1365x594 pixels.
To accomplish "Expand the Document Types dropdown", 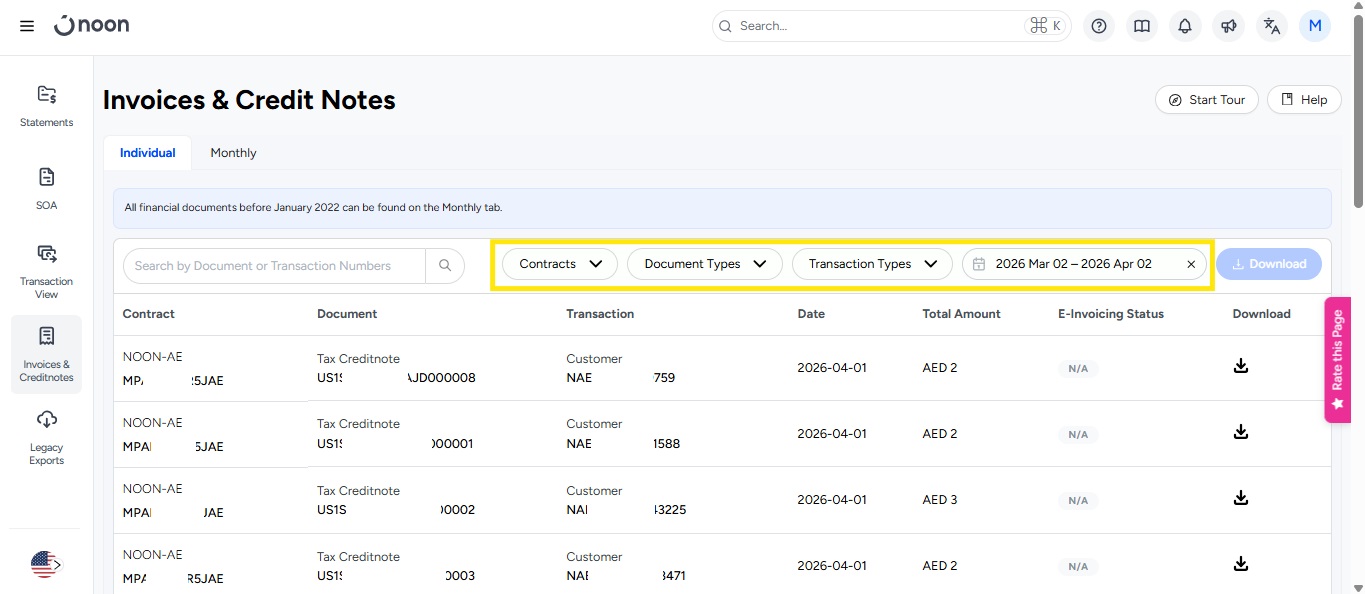I will (704, 264).
